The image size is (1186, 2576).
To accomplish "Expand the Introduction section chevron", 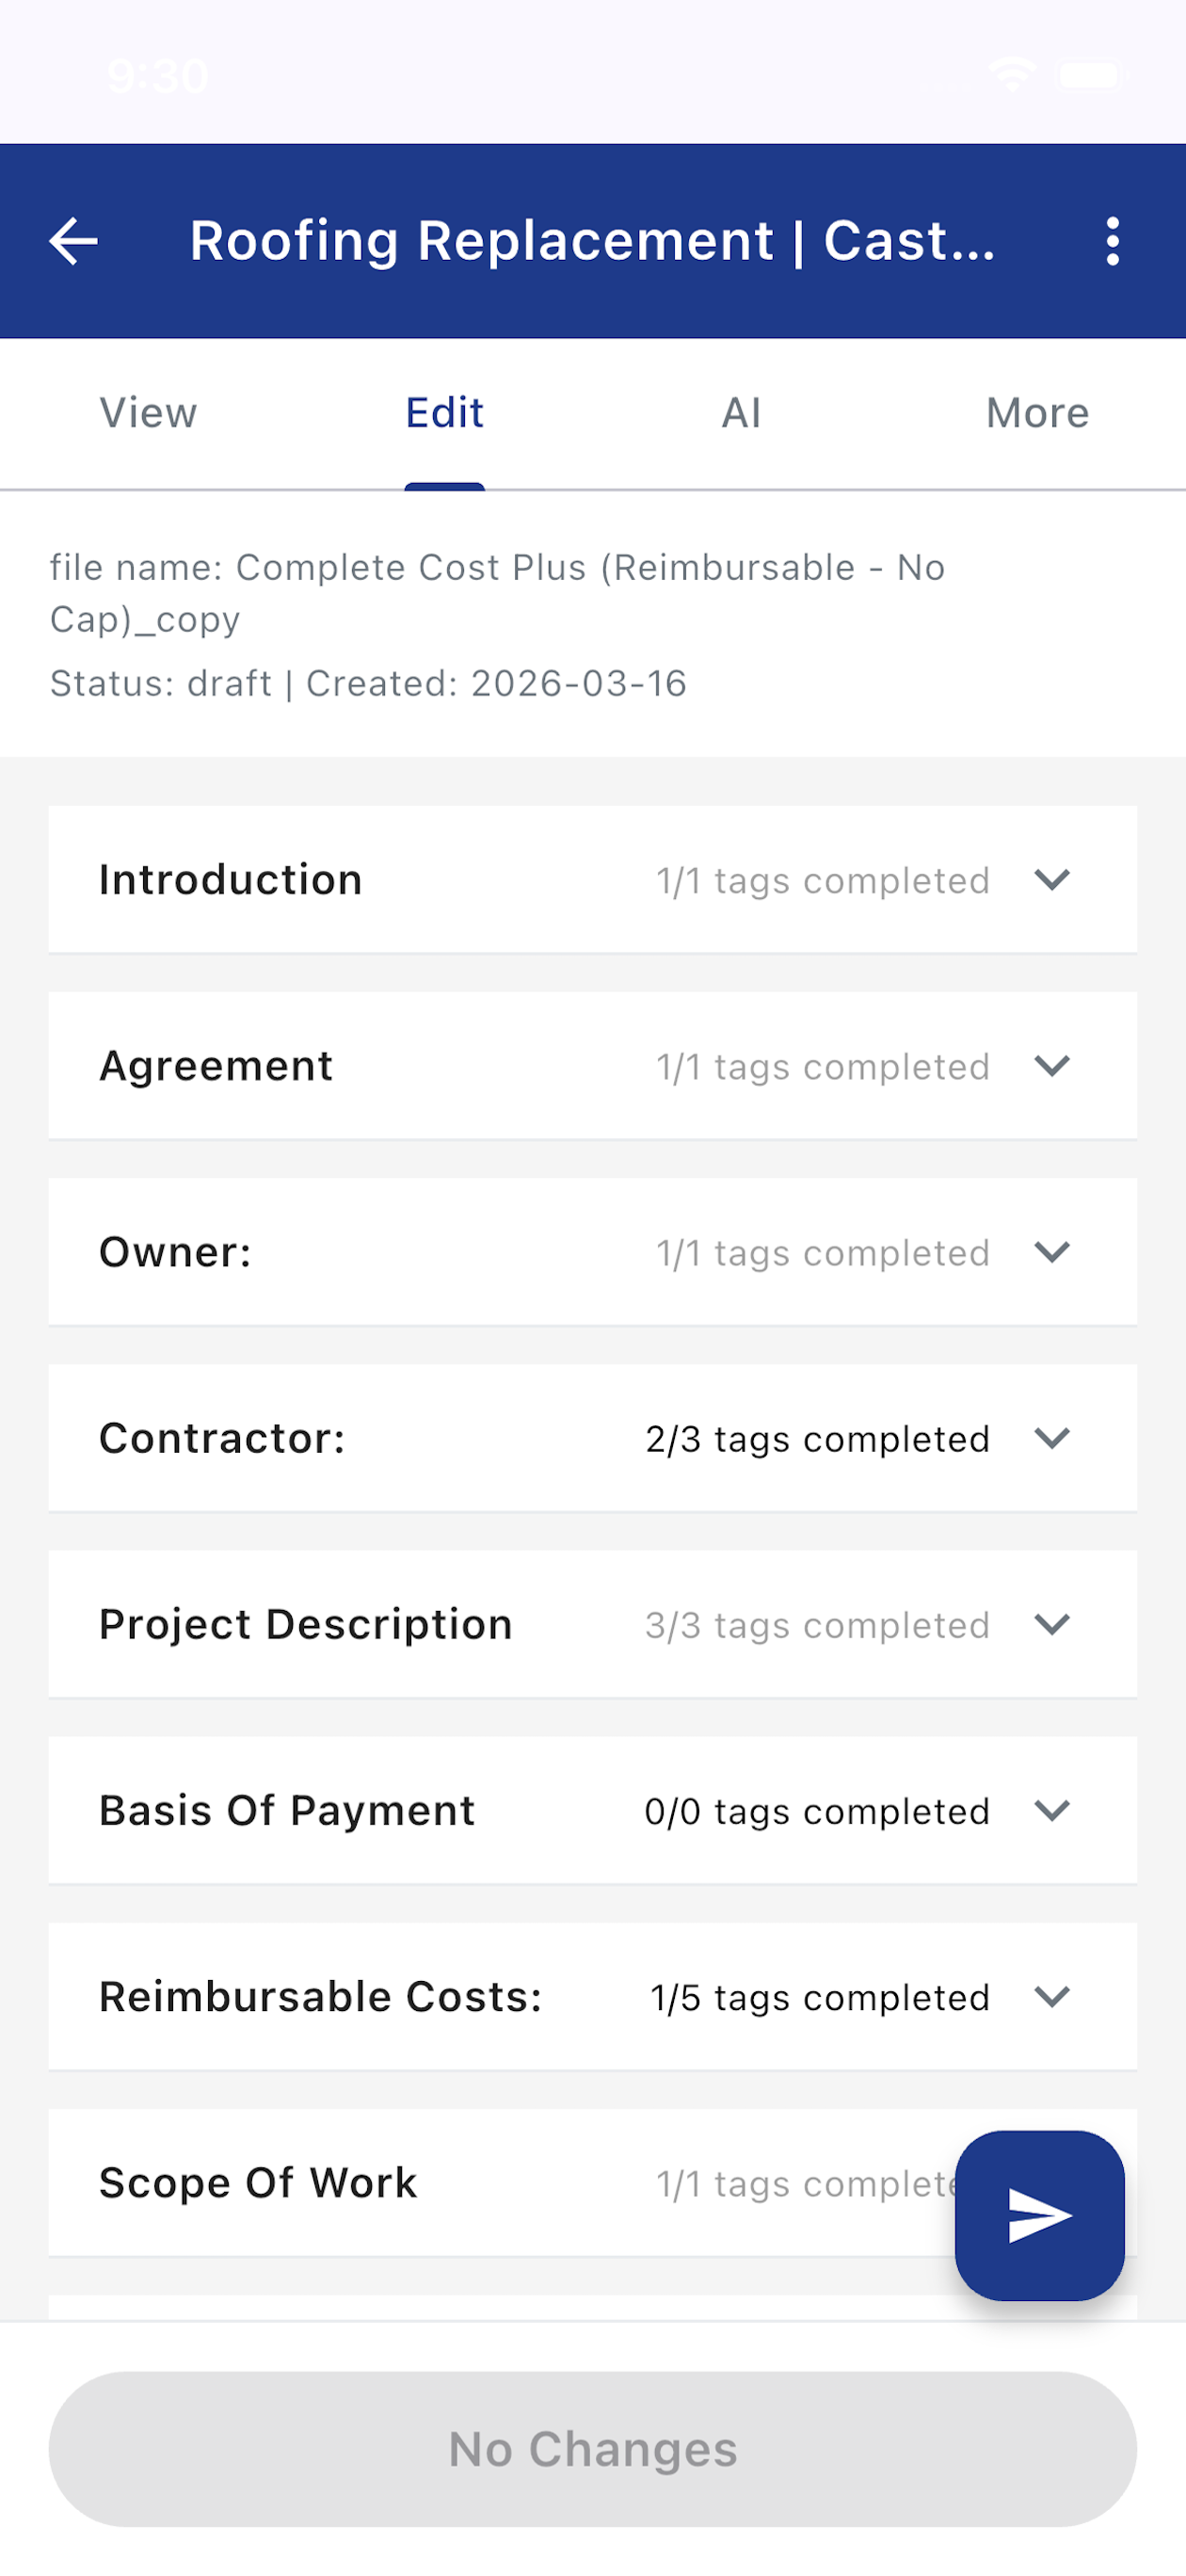I will pyautogui.click(x=1052, y=880).
